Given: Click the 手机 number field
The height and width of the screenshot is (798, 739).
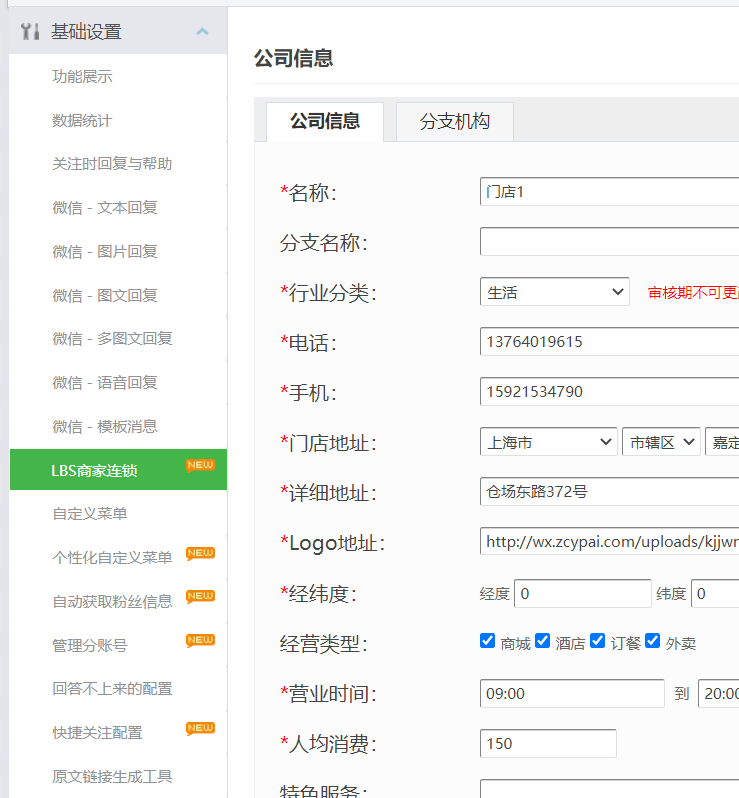Looking at the screenshot, I should [x=609, y=391].
